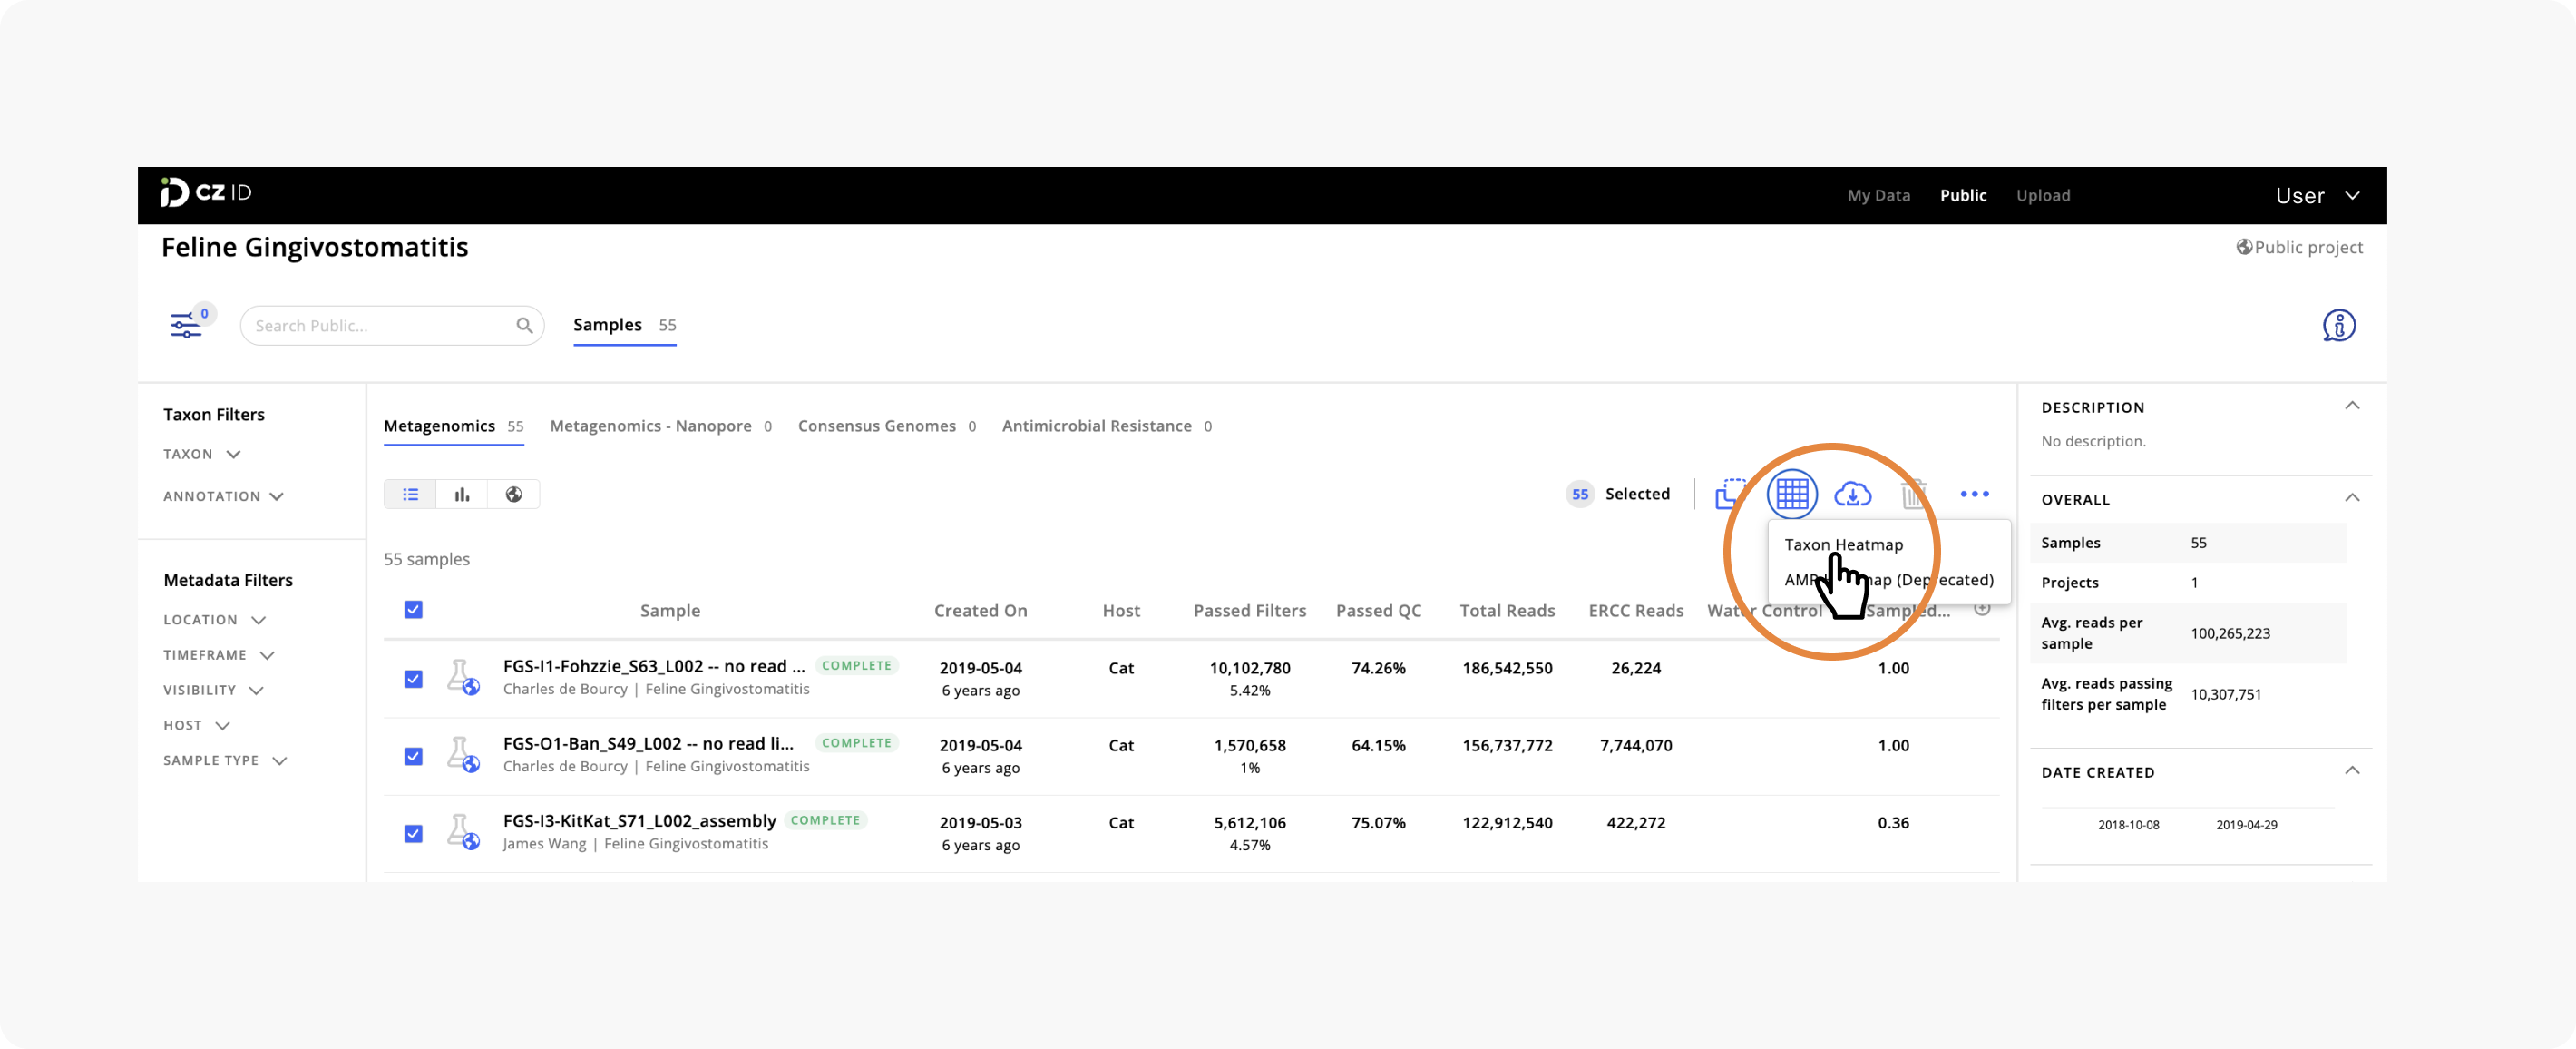Open the Timeframe metadata filter

(x=219, y=655)
